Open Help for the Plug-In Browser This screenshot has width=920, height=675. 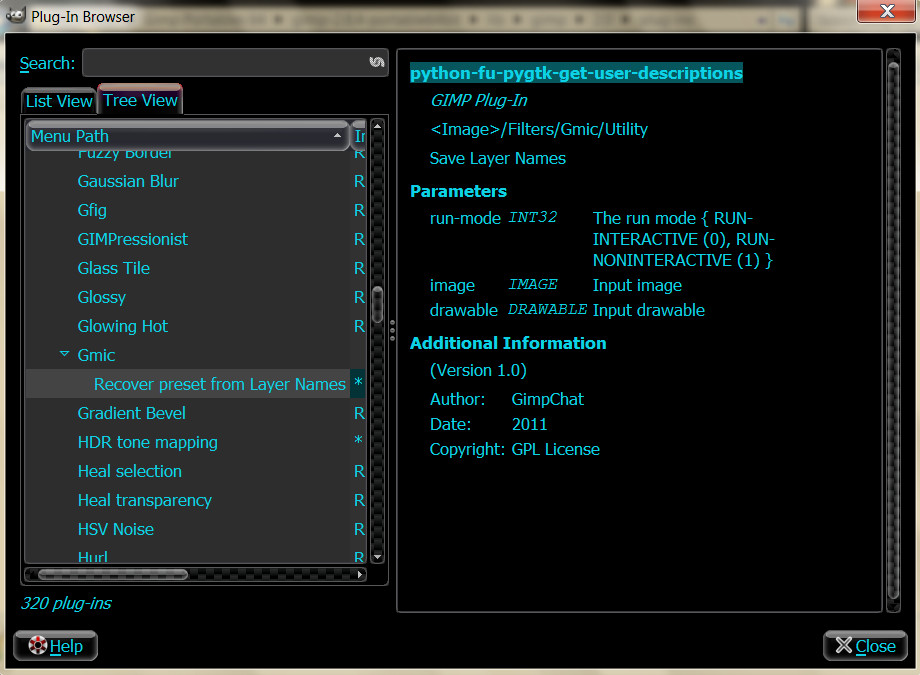(55, 646)
